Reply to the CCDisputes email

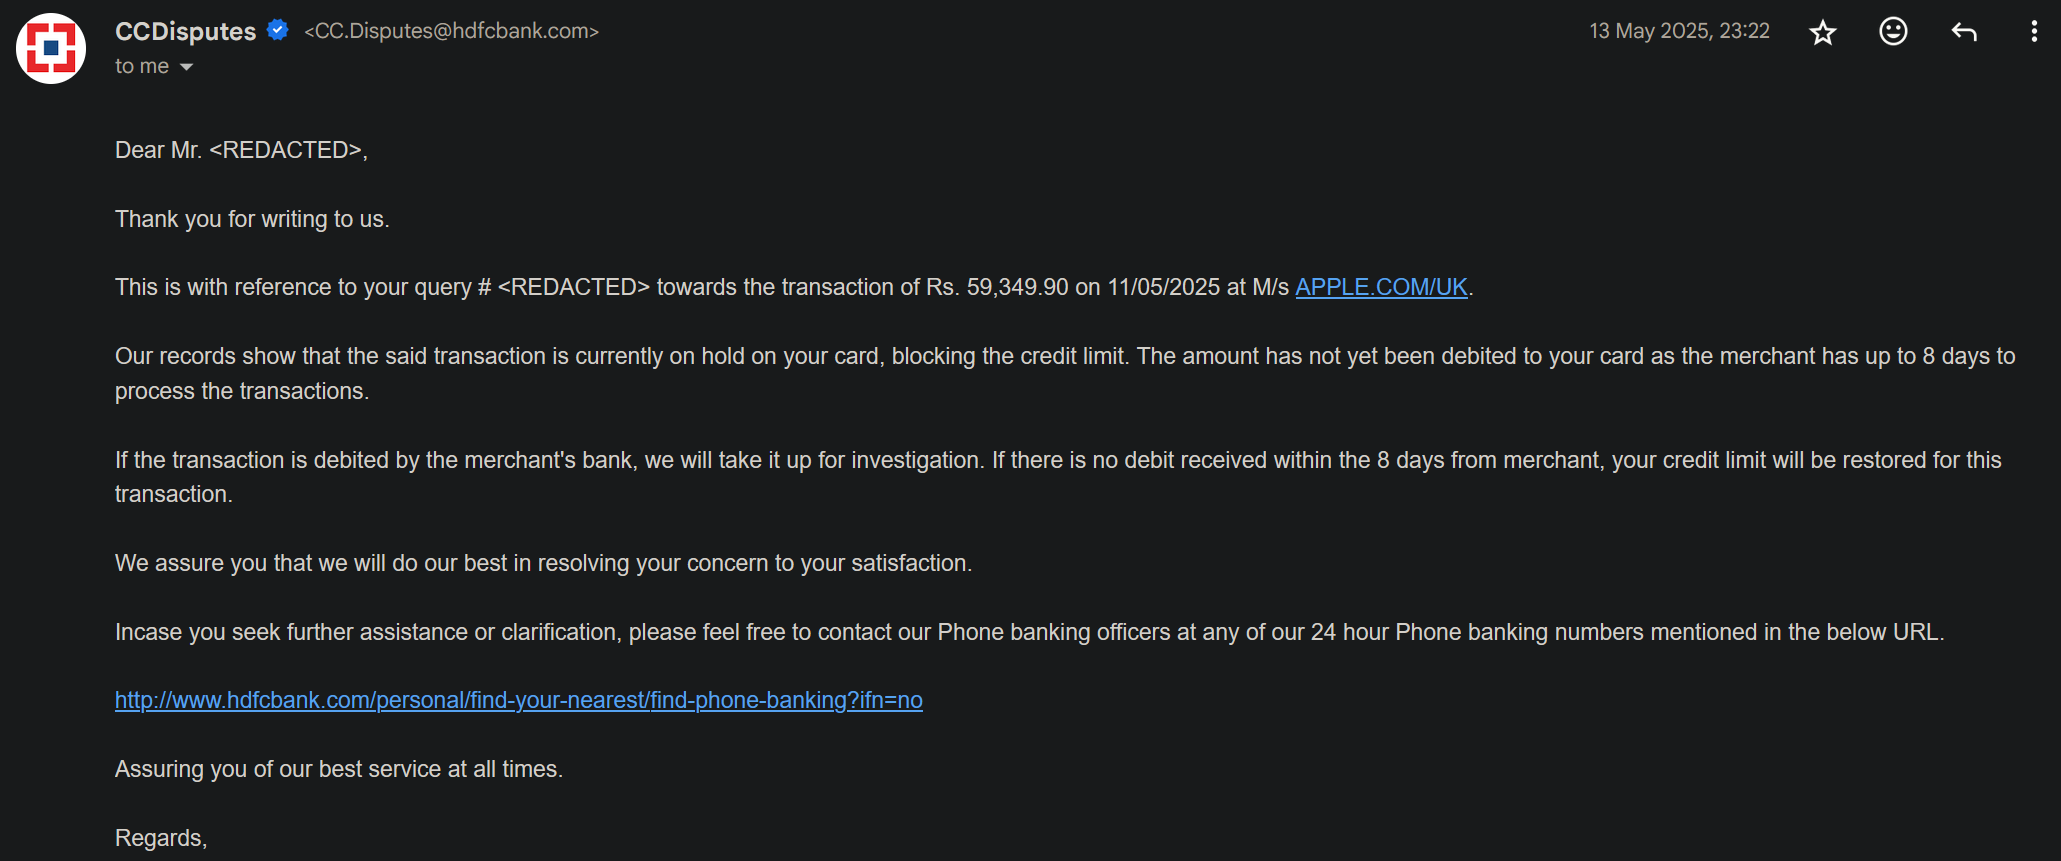(x=1964, y=32)
